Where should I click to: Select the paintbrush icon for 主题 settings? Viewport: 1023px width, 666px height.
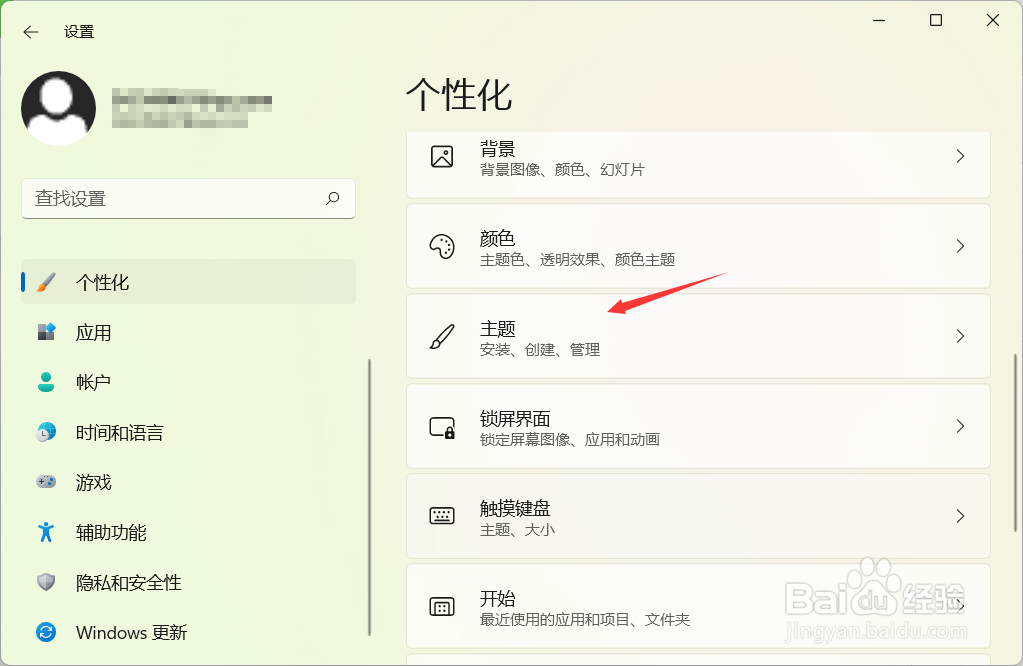(x=442, y=336)
